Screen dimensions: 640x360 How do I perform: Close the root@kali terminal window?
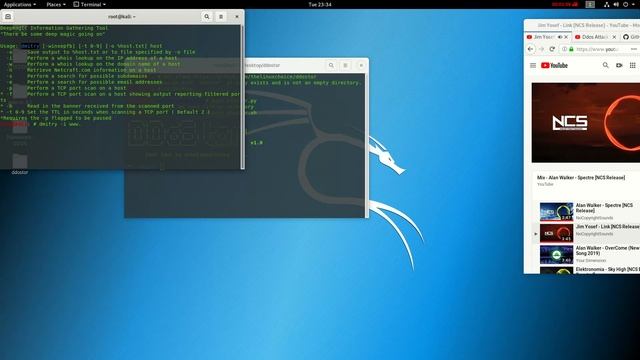[x=237, y=17]
